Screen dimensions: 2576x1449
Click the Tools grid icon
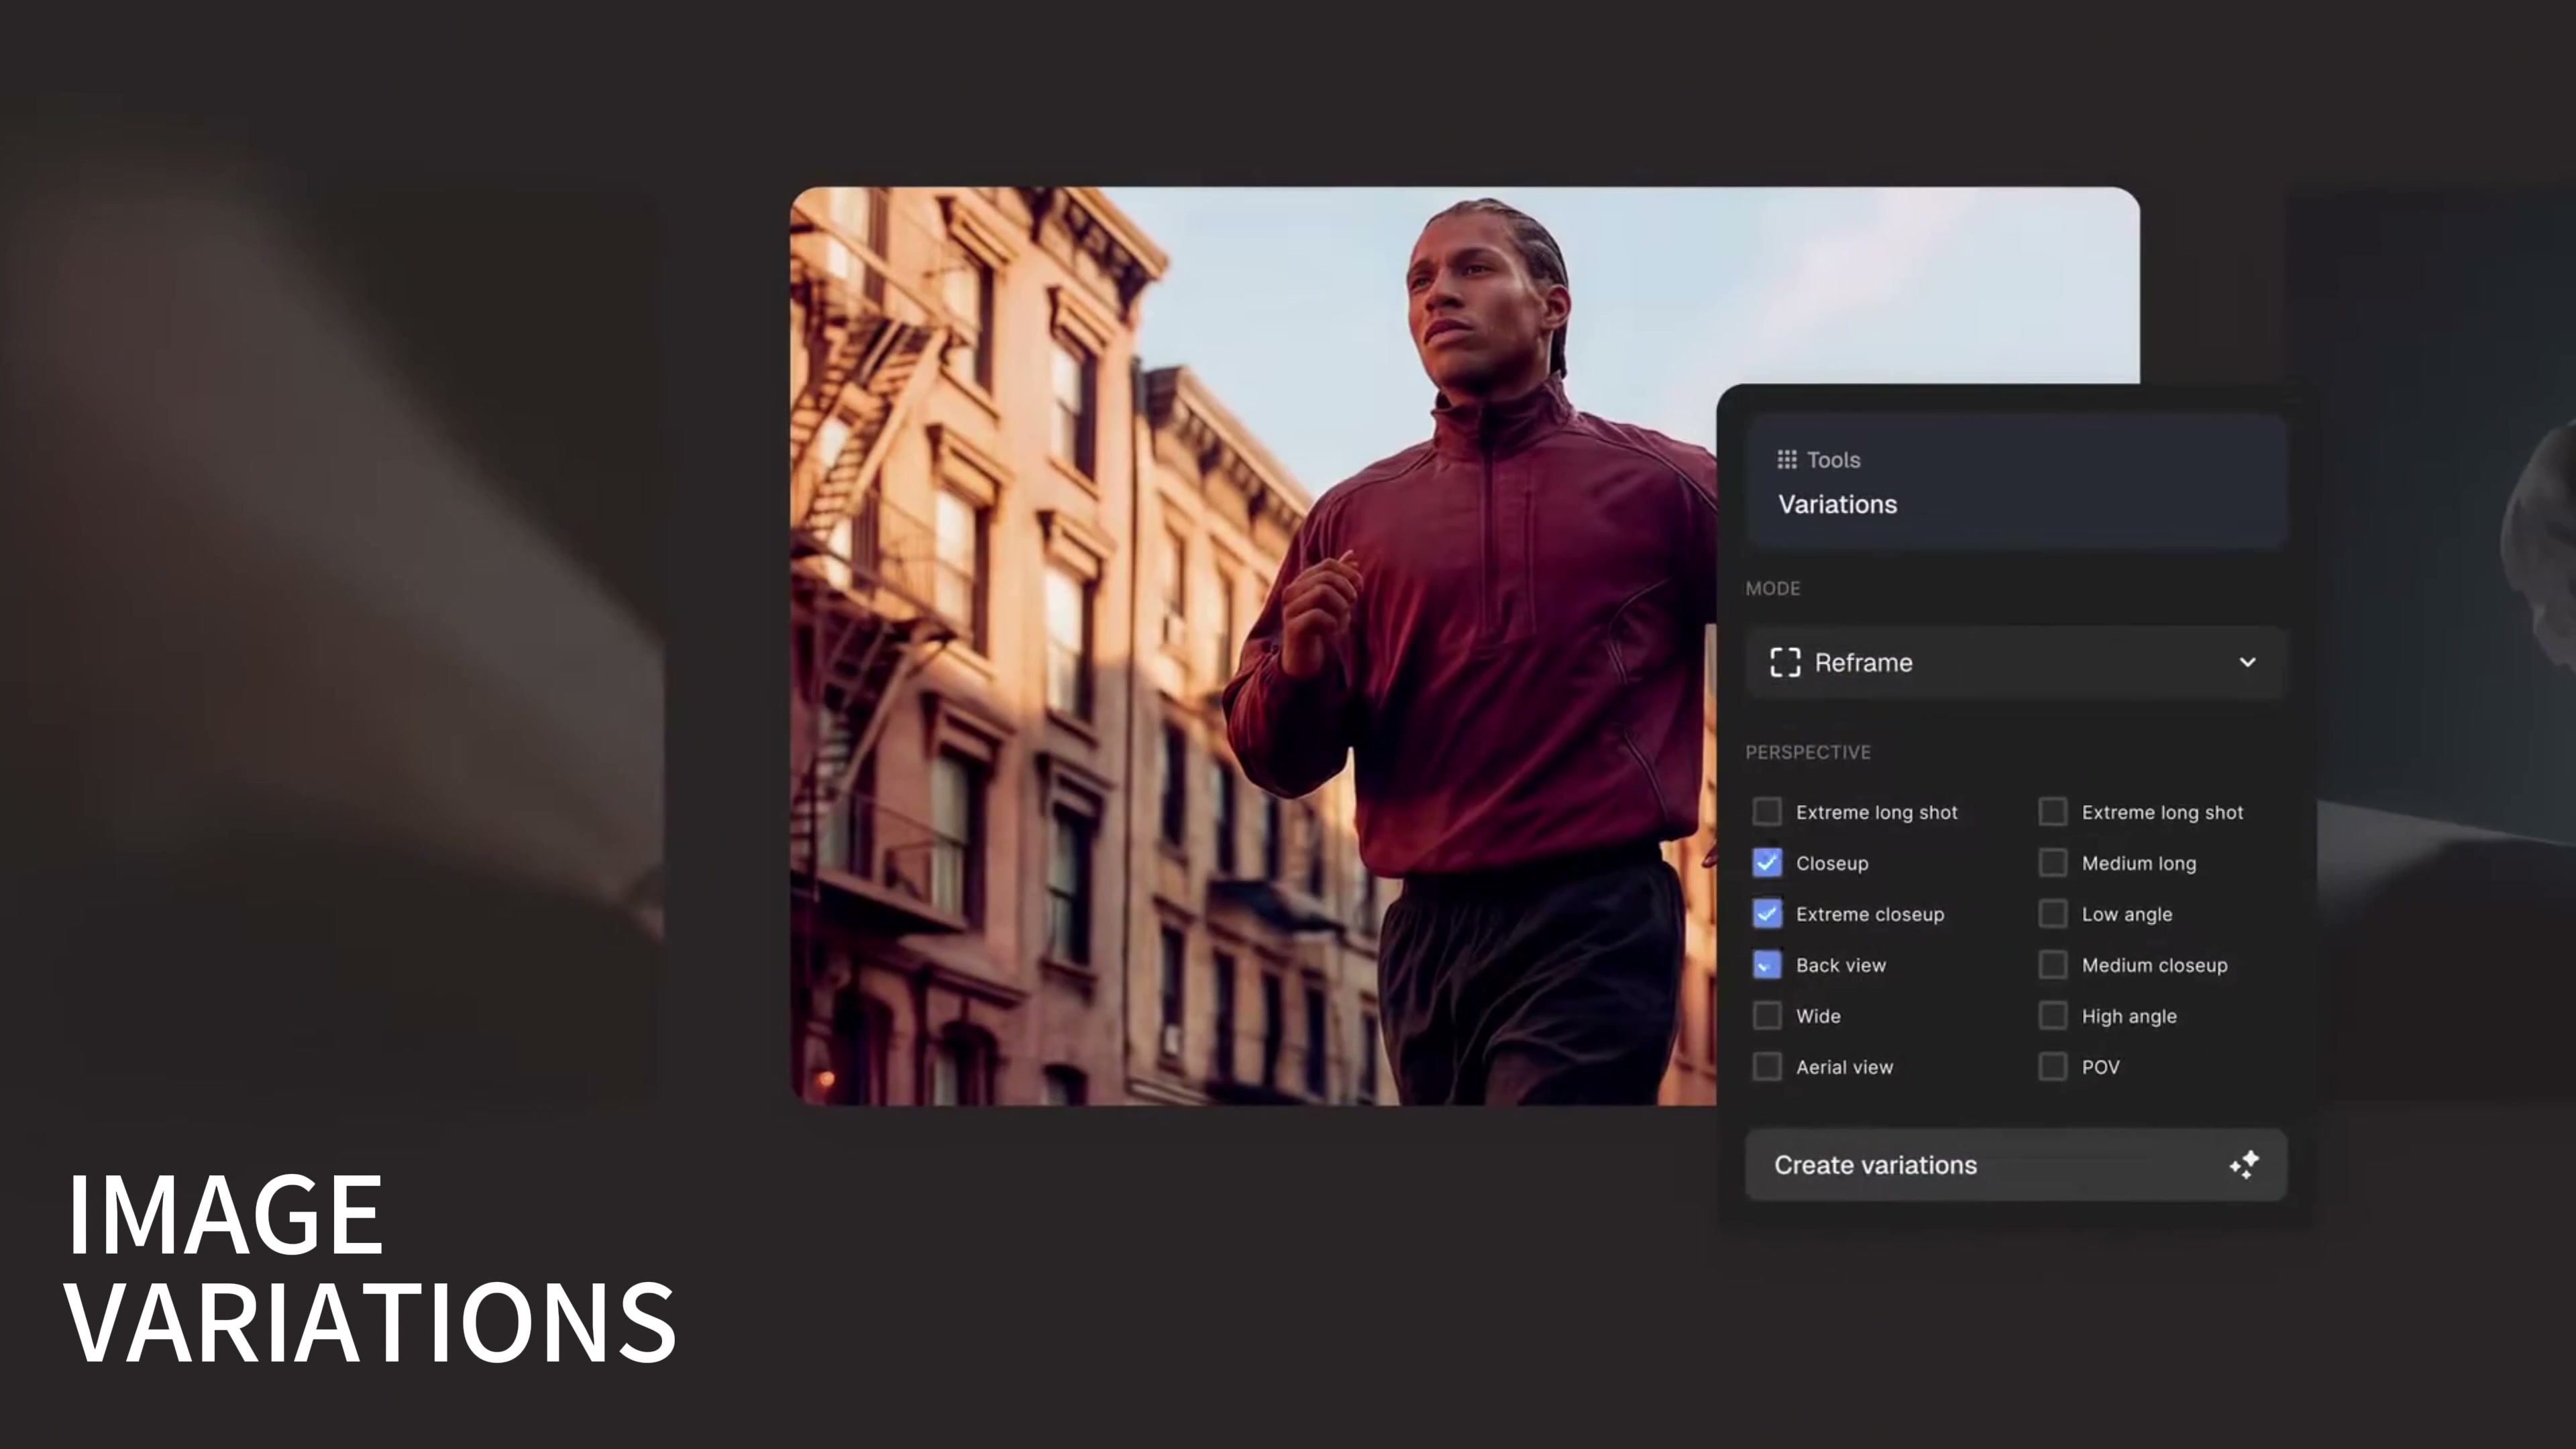[x=1786, y=459]
